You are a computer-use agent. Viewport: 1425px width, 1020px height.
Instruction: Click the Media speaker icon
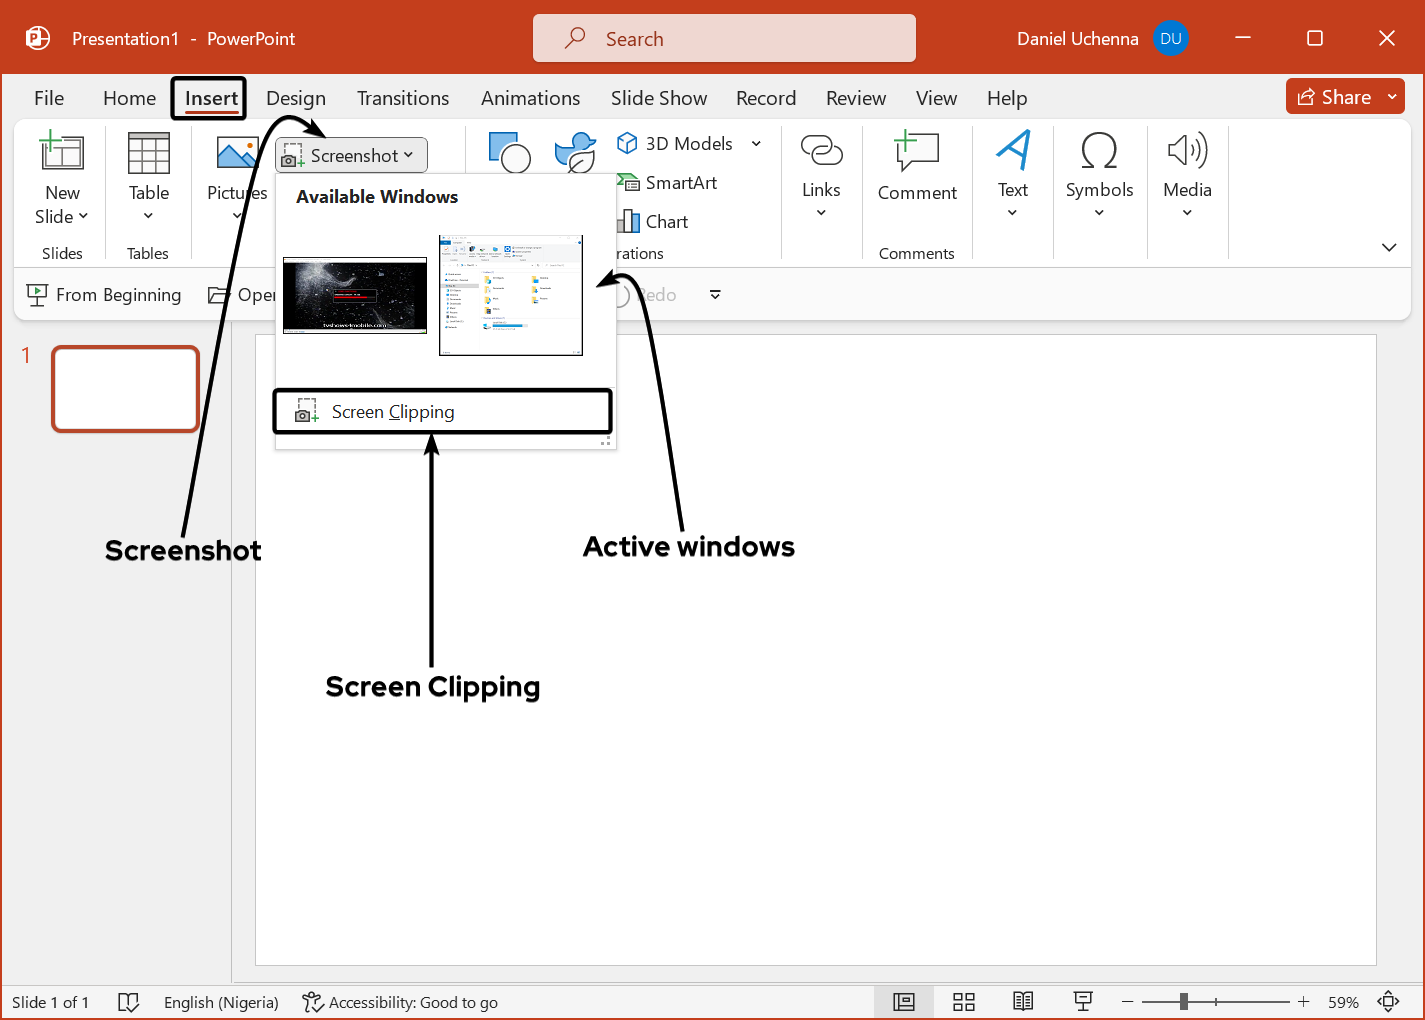click(x=1187, y=151)
